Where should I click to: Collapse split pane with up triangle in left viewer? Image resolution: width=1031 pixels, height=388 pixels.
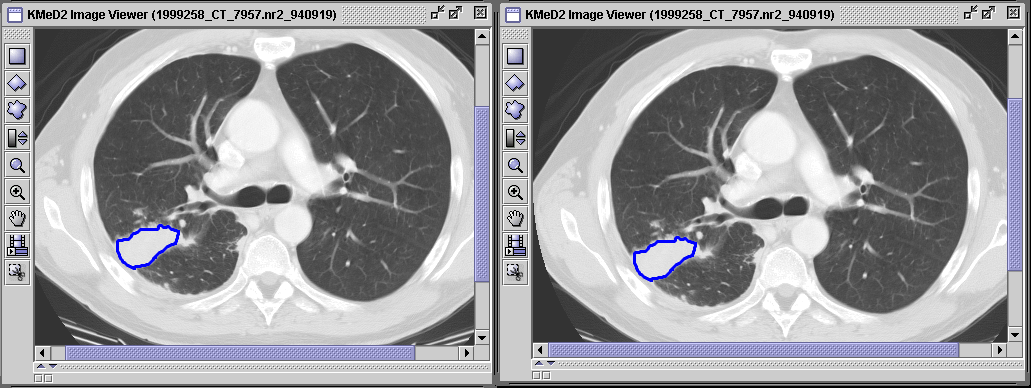pyautogui.click(x=41, y=366)
